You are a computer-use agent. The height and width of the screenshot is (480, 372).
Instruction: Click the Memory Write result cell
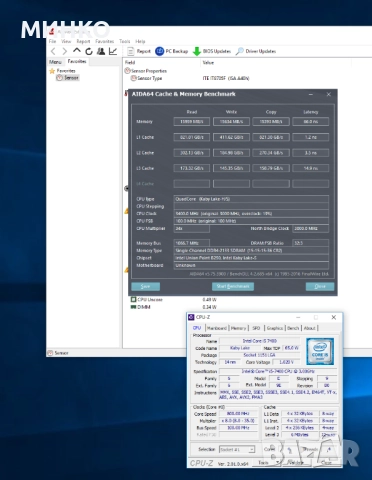(x=231, y=122)
